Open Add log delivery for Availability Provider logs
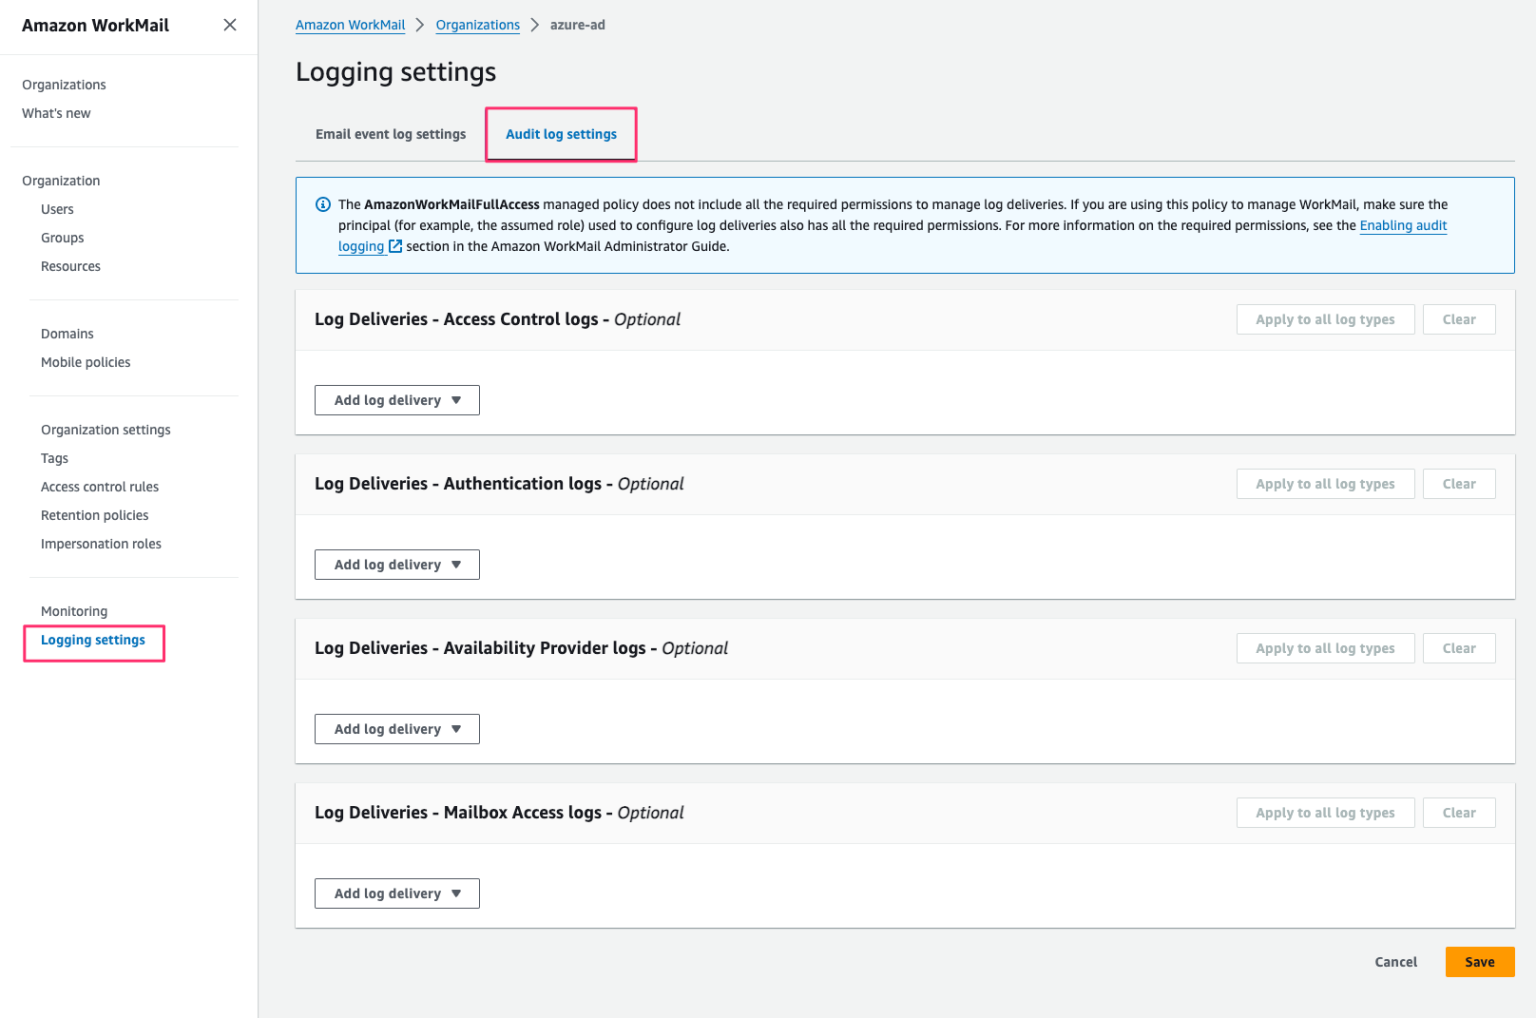This screenshot has height=1018, width=1536. tap(396, 728)
